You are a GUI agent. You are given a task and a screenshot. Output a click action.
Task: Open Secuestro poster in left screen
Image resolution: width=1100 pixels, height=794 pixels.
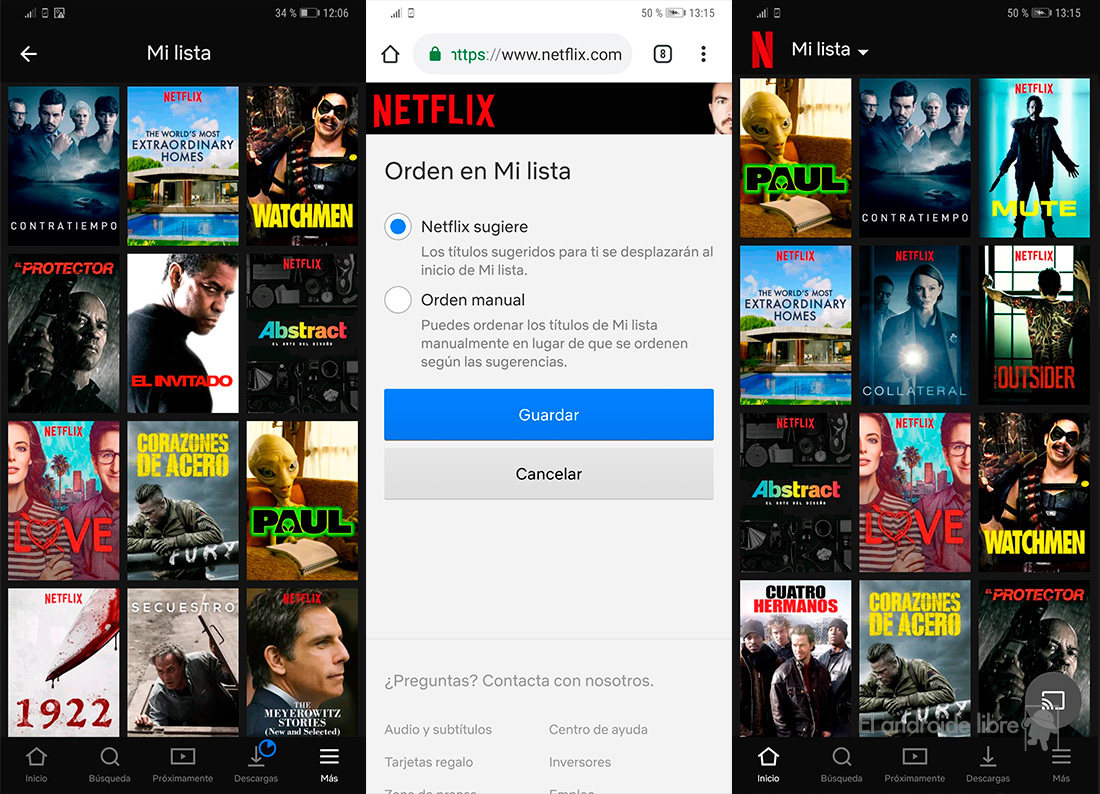click(x=183, y=663)
